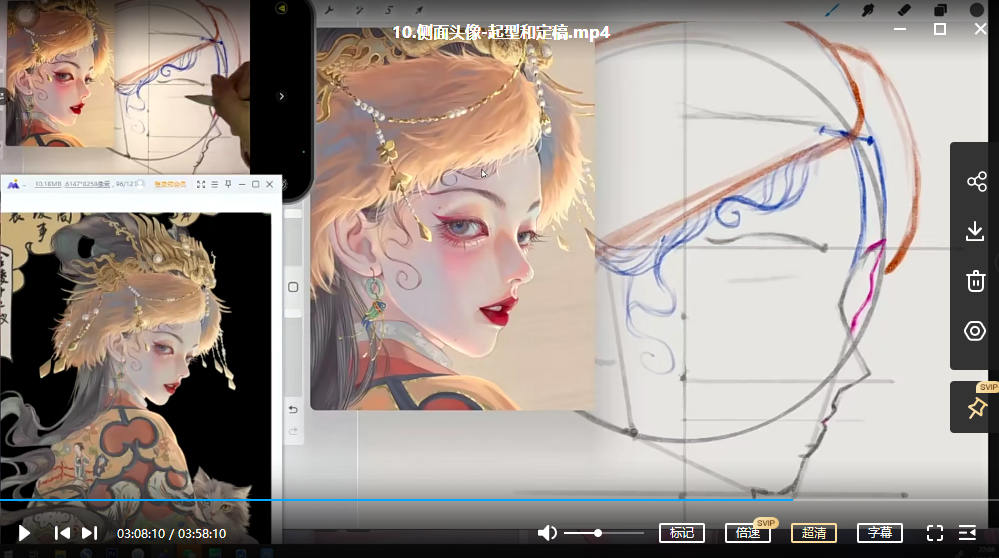999x558 pixels.
Task: Open the hexagon settings icon
Action: click(976, 331)
